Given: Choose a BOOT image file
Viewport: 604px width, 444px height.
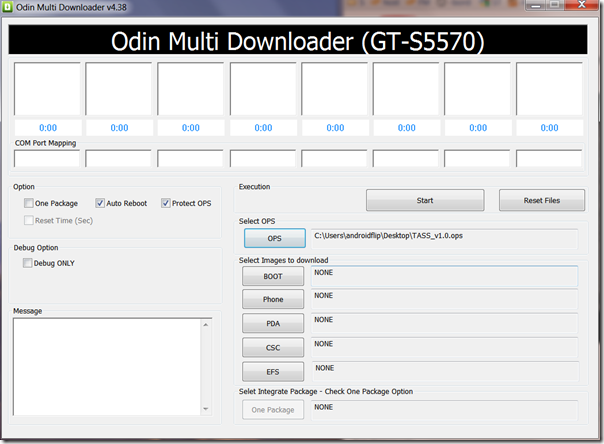Looking at the screenshot, I should [x=273, y=276].
